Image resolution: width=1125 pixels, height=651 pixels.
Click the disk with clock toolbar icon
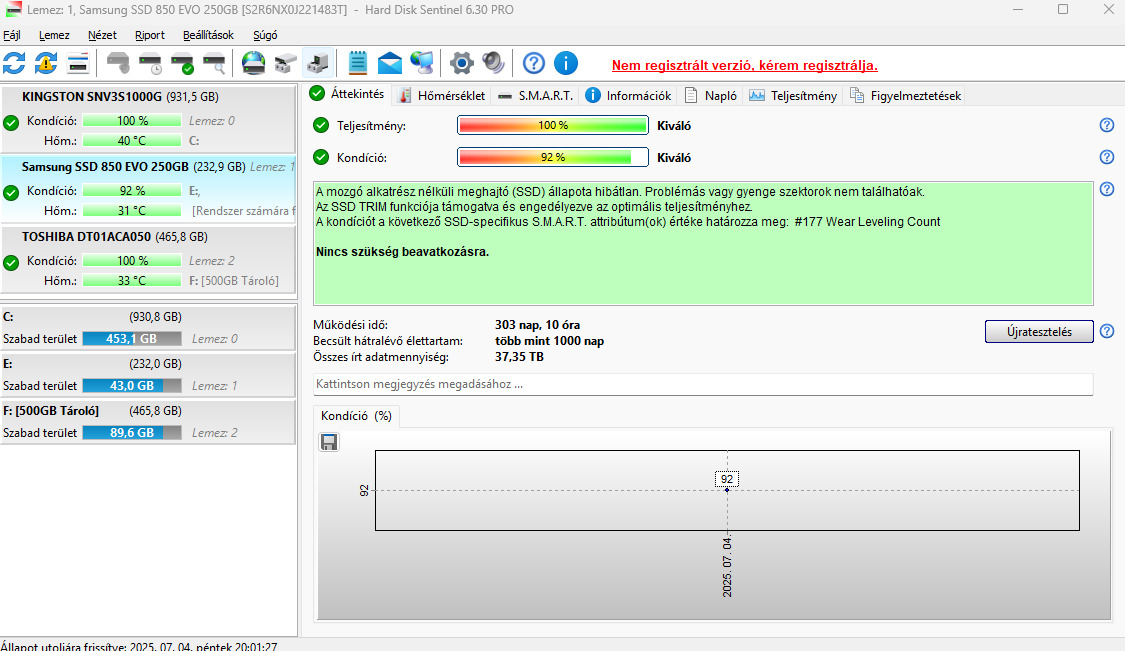151,63
